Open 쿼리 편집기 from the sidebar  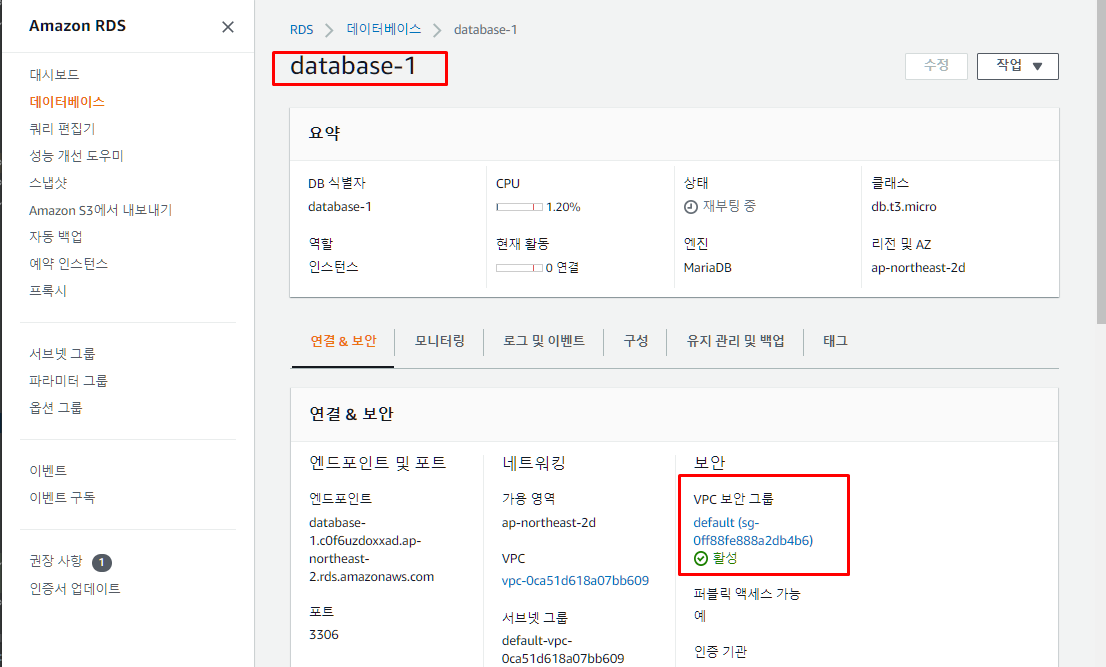[x=62, y=128]
